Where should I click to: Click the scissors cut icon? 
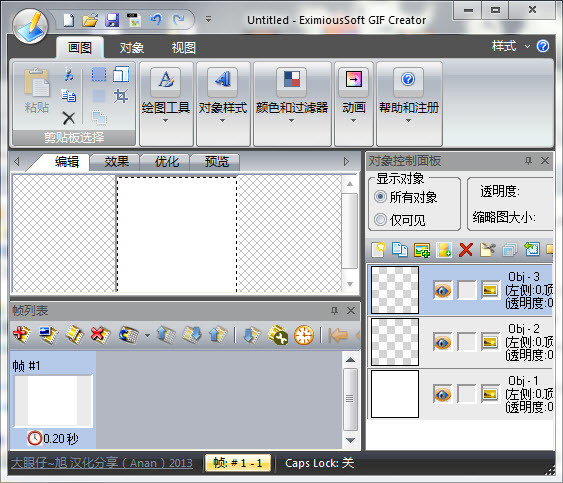click(69, 75)
